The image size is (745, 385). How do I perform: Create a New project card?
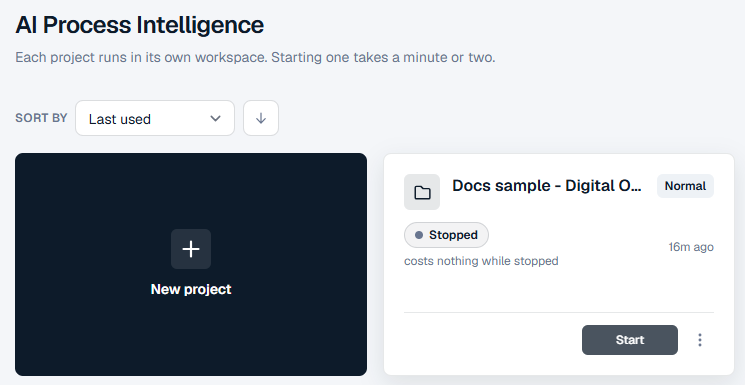pos(191,264)
